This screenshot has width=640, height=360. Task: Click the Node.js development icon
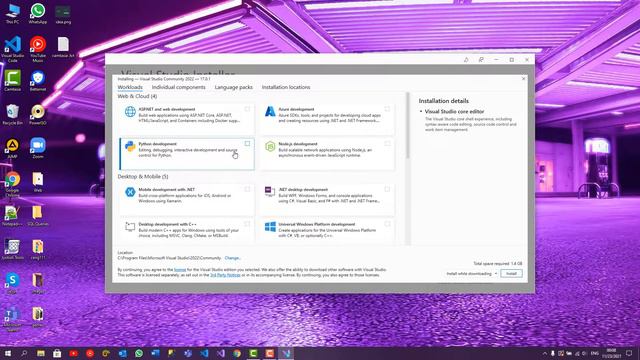pos(270,146)
